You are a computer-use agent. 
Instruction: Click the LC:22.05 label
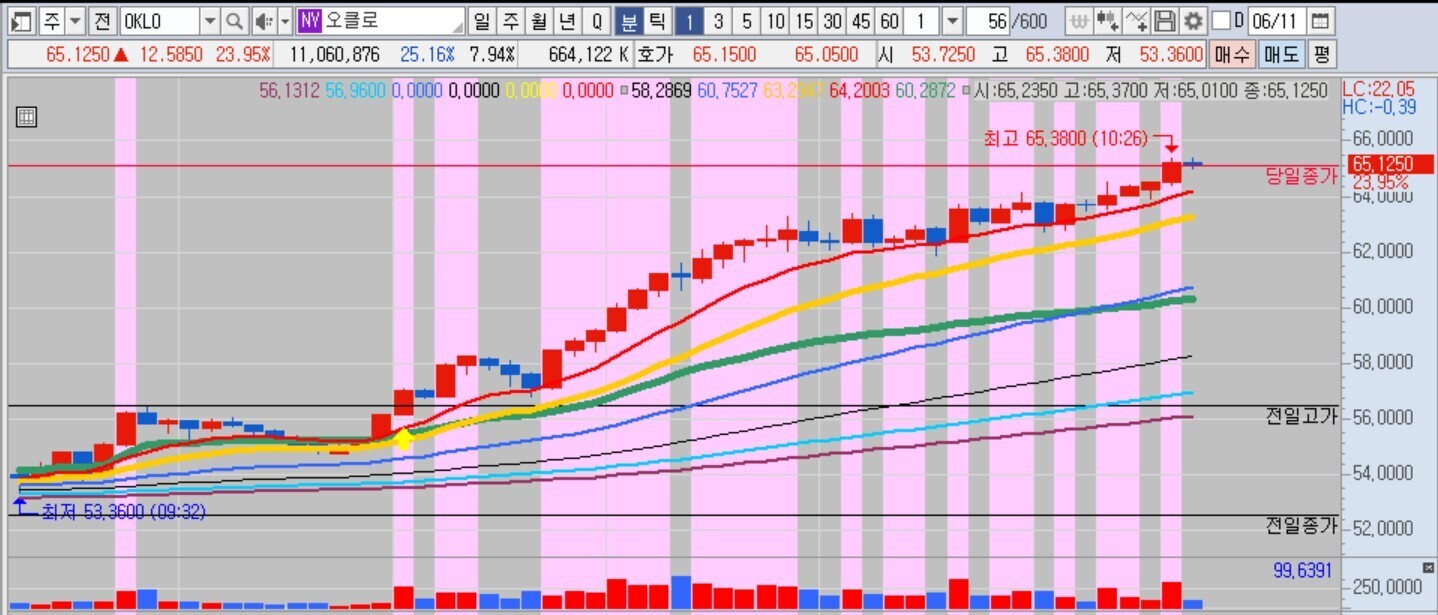pyautogui.click(x=1378, y=88)
